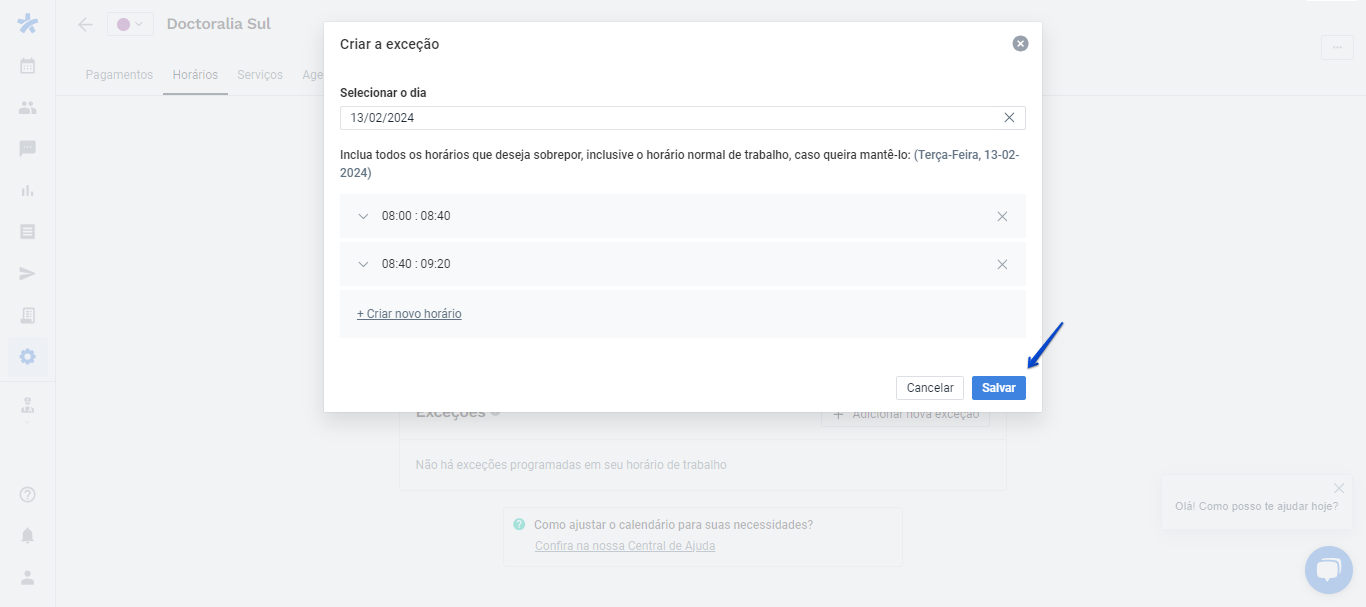Expand the 08:00 : 08:40 time slot

(363, 216)
